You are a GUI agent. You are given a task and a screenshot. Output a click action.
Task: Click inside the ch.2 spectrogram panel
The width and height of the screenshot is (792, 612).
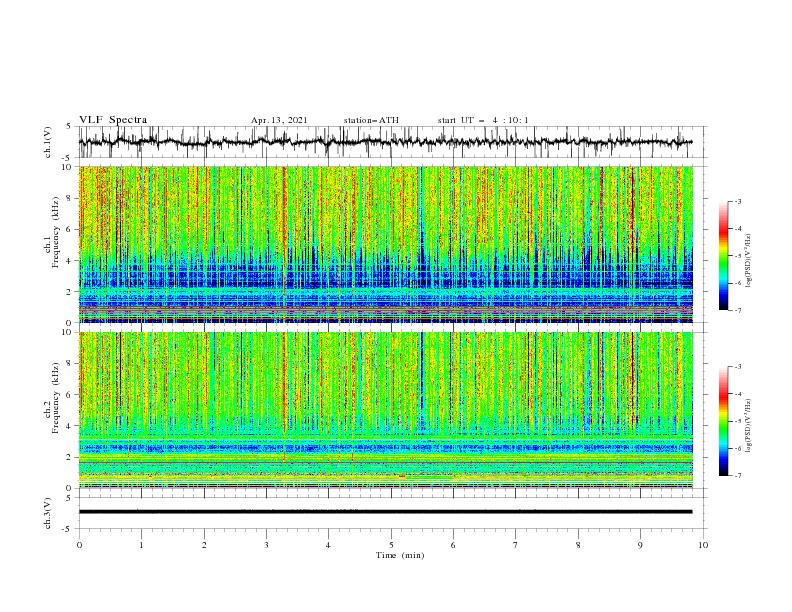386,410
